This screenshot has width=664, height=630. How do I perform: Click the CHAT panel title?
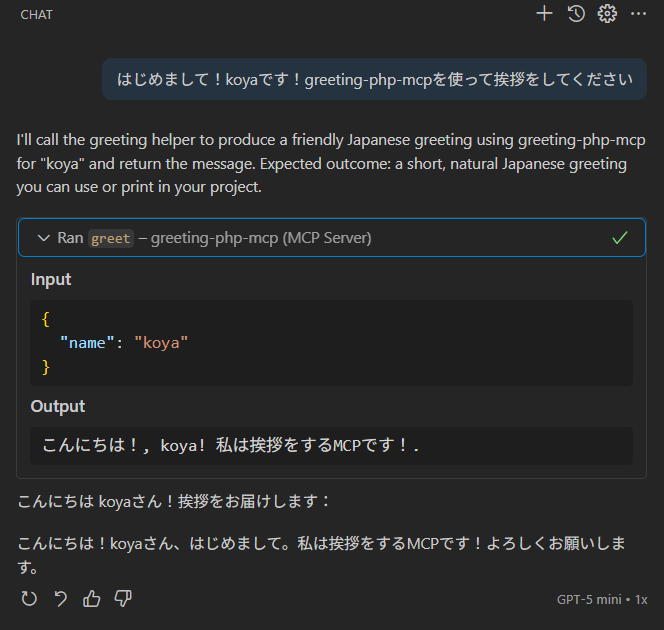36,15
